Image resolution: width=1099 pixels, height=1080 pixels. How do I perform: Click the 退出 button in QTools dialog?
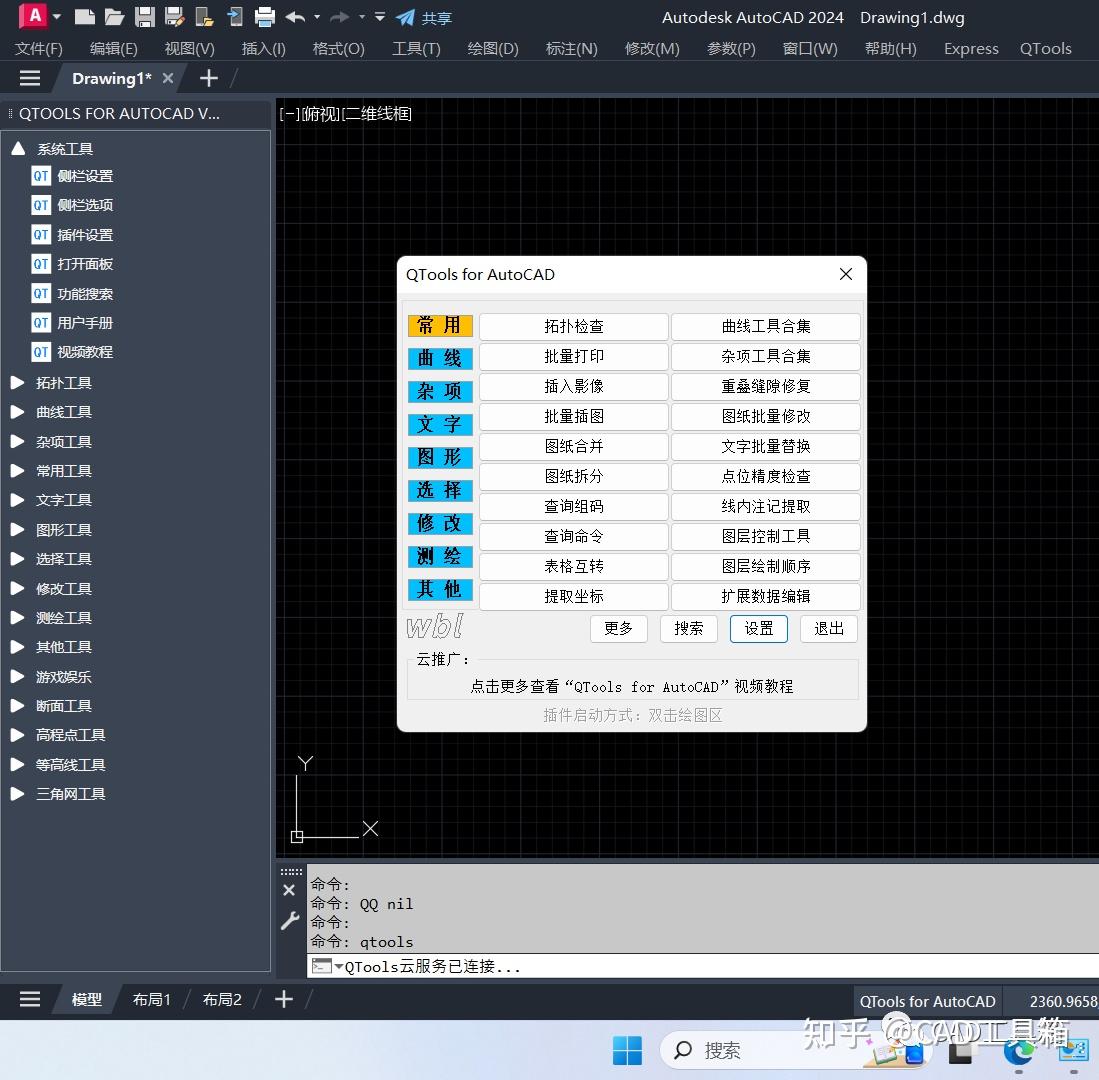pos(828,629)
